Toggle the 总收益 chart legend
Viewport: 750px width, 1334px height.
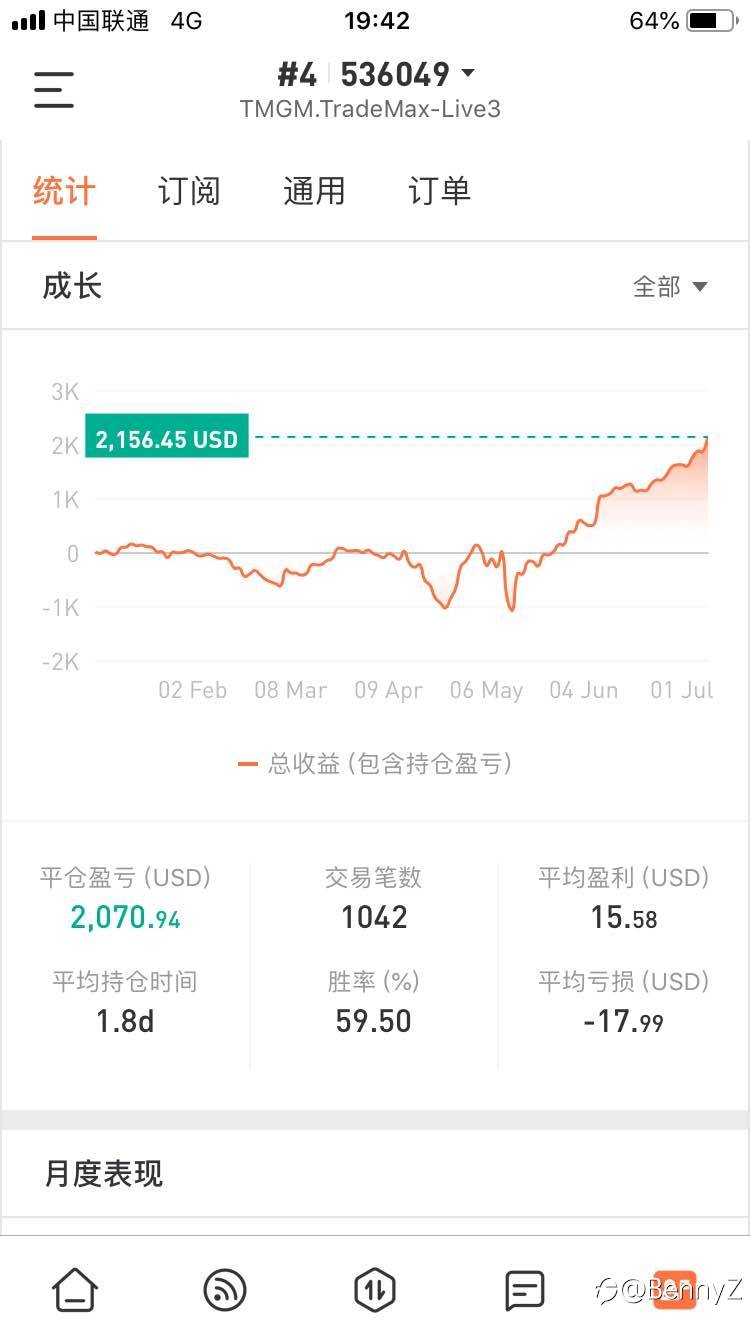(x=375, y=764)
